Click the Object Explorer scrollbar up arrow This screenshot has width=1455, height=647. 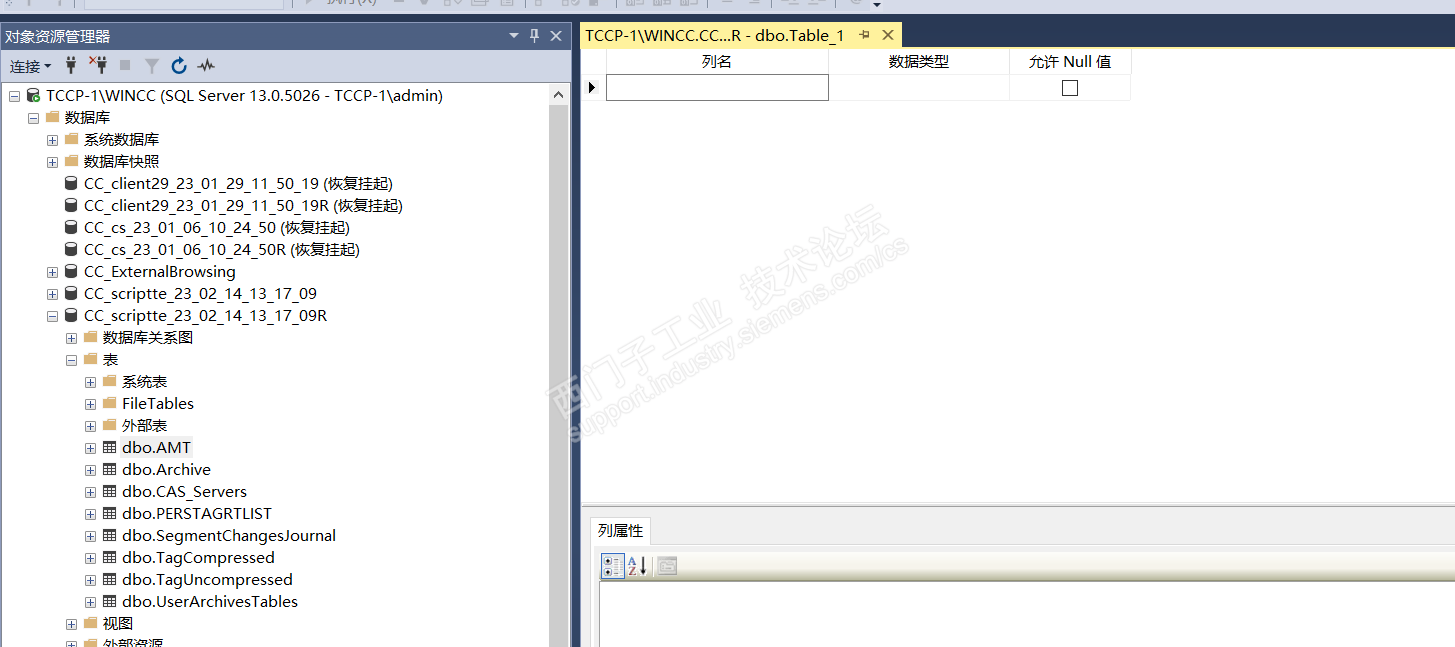(559, 94)
